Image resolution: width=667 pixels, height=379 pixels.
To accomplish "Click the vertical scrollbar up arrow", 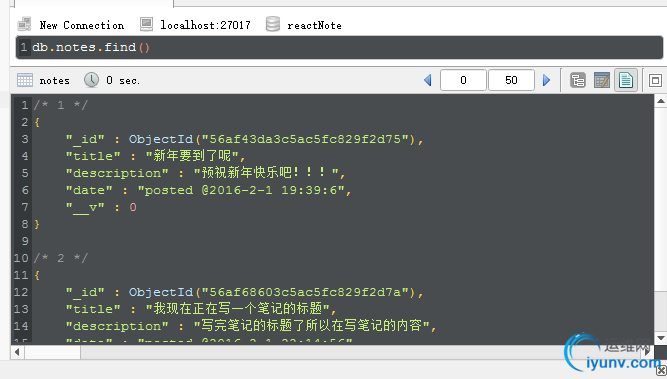I will click(661, 101).
